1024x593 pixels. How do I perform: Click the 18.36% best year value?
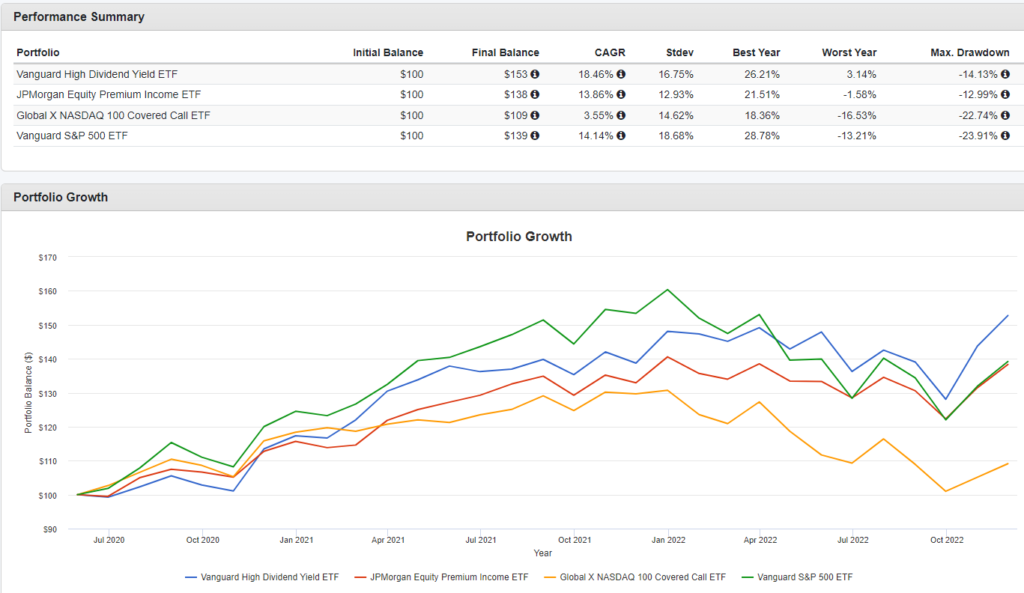click(x=762, y=116)
